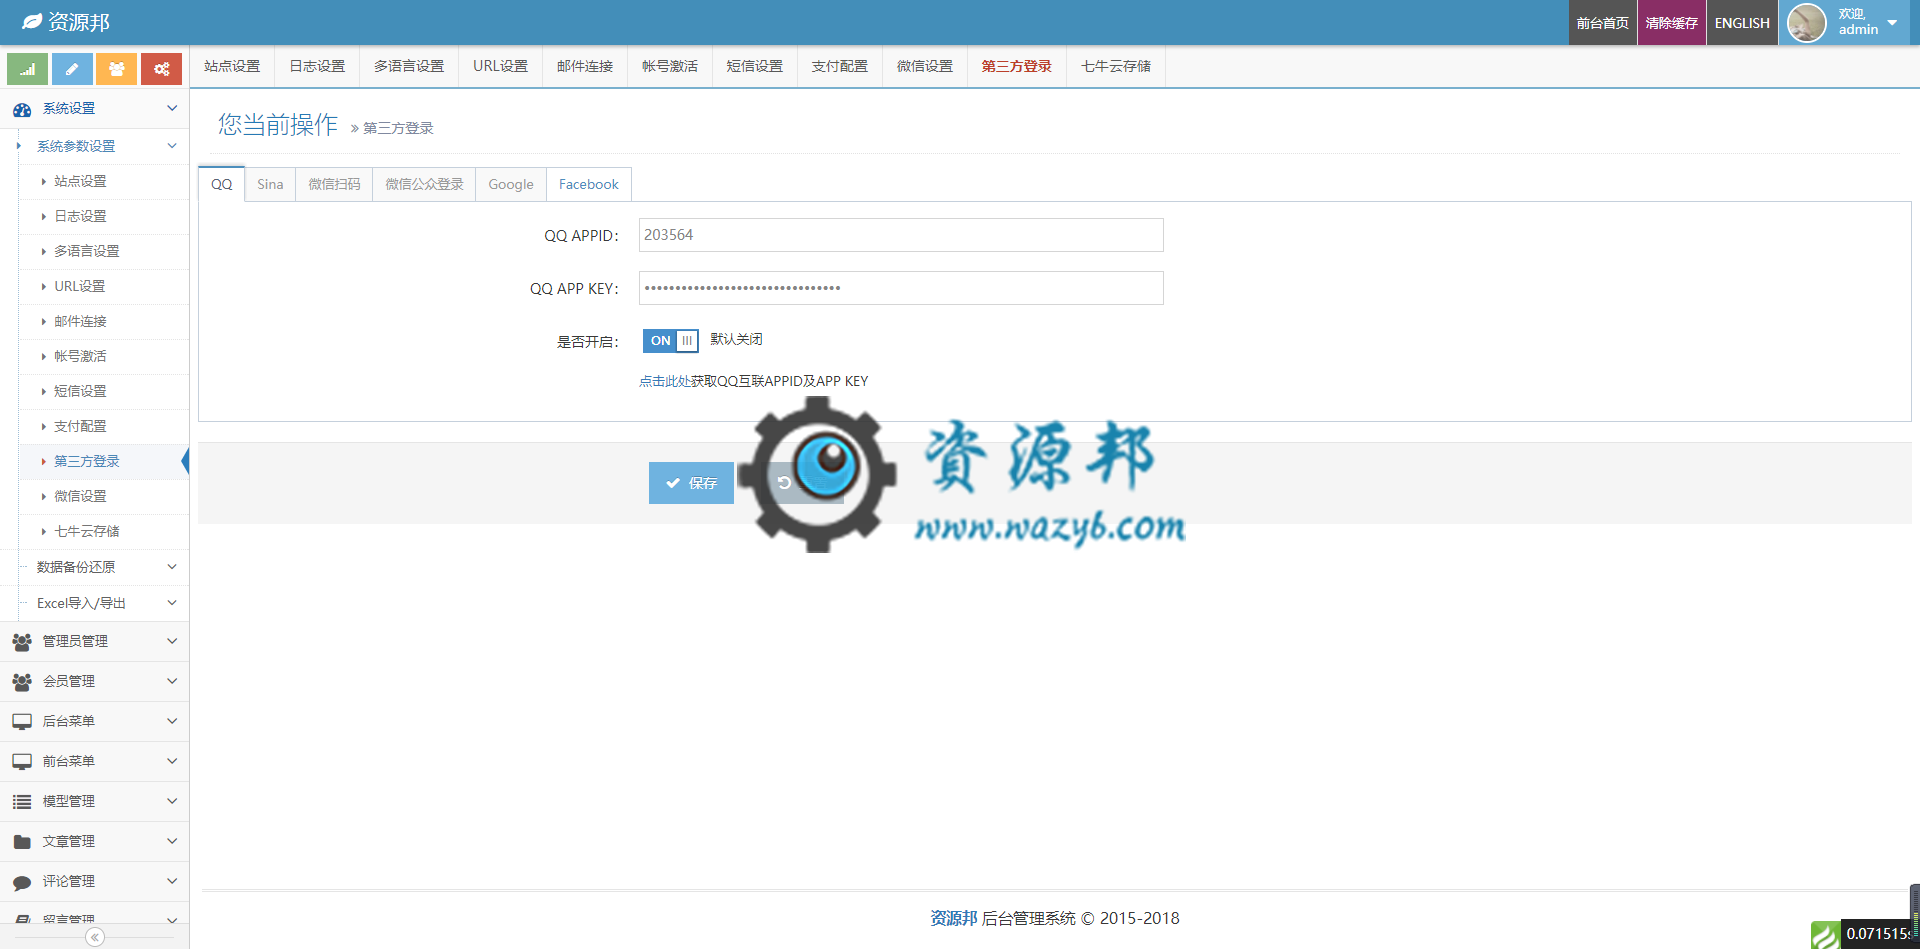Click the 清除缓存 header button
Viewport: 1920px width, 949px height.
(x=1672, y=23)
